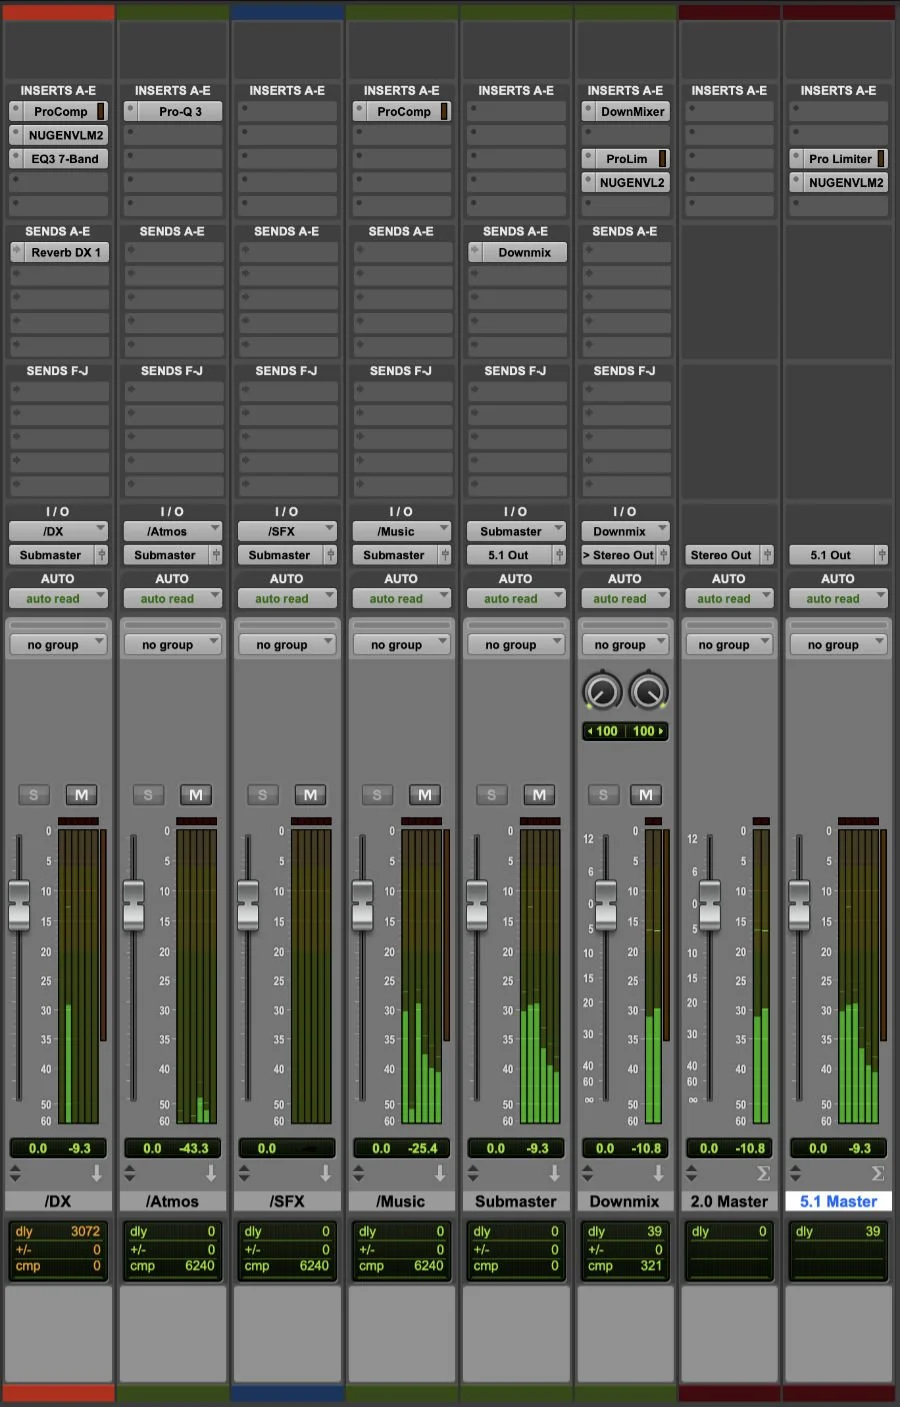The width and height of the screenshot is (900, 1407).
Task: Select the 2.0 Master track name
Action: click(x=729, y=1200)
